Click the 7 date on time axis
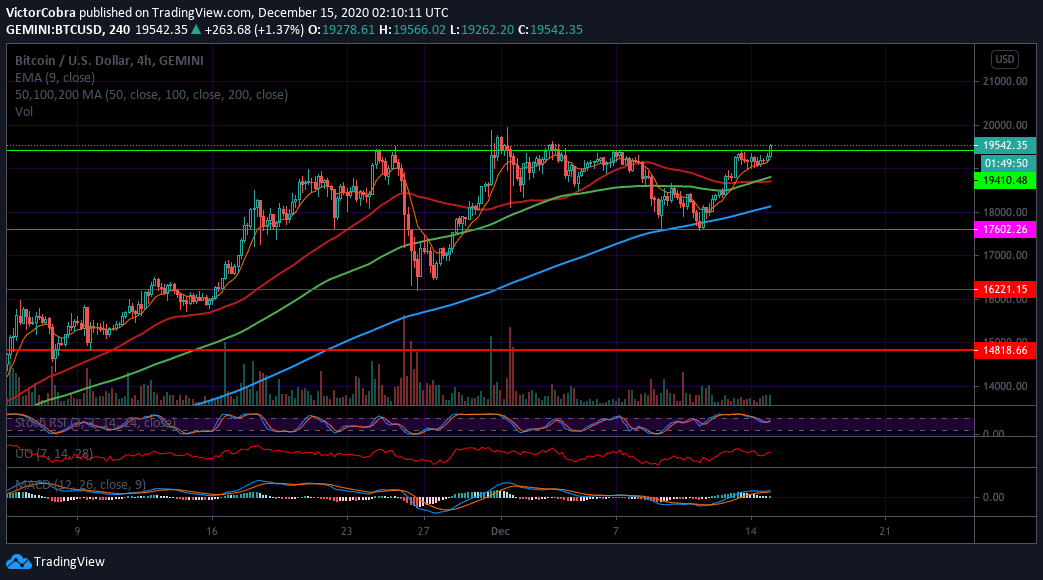Screen dimensions: 1043x580 point(616,531)
